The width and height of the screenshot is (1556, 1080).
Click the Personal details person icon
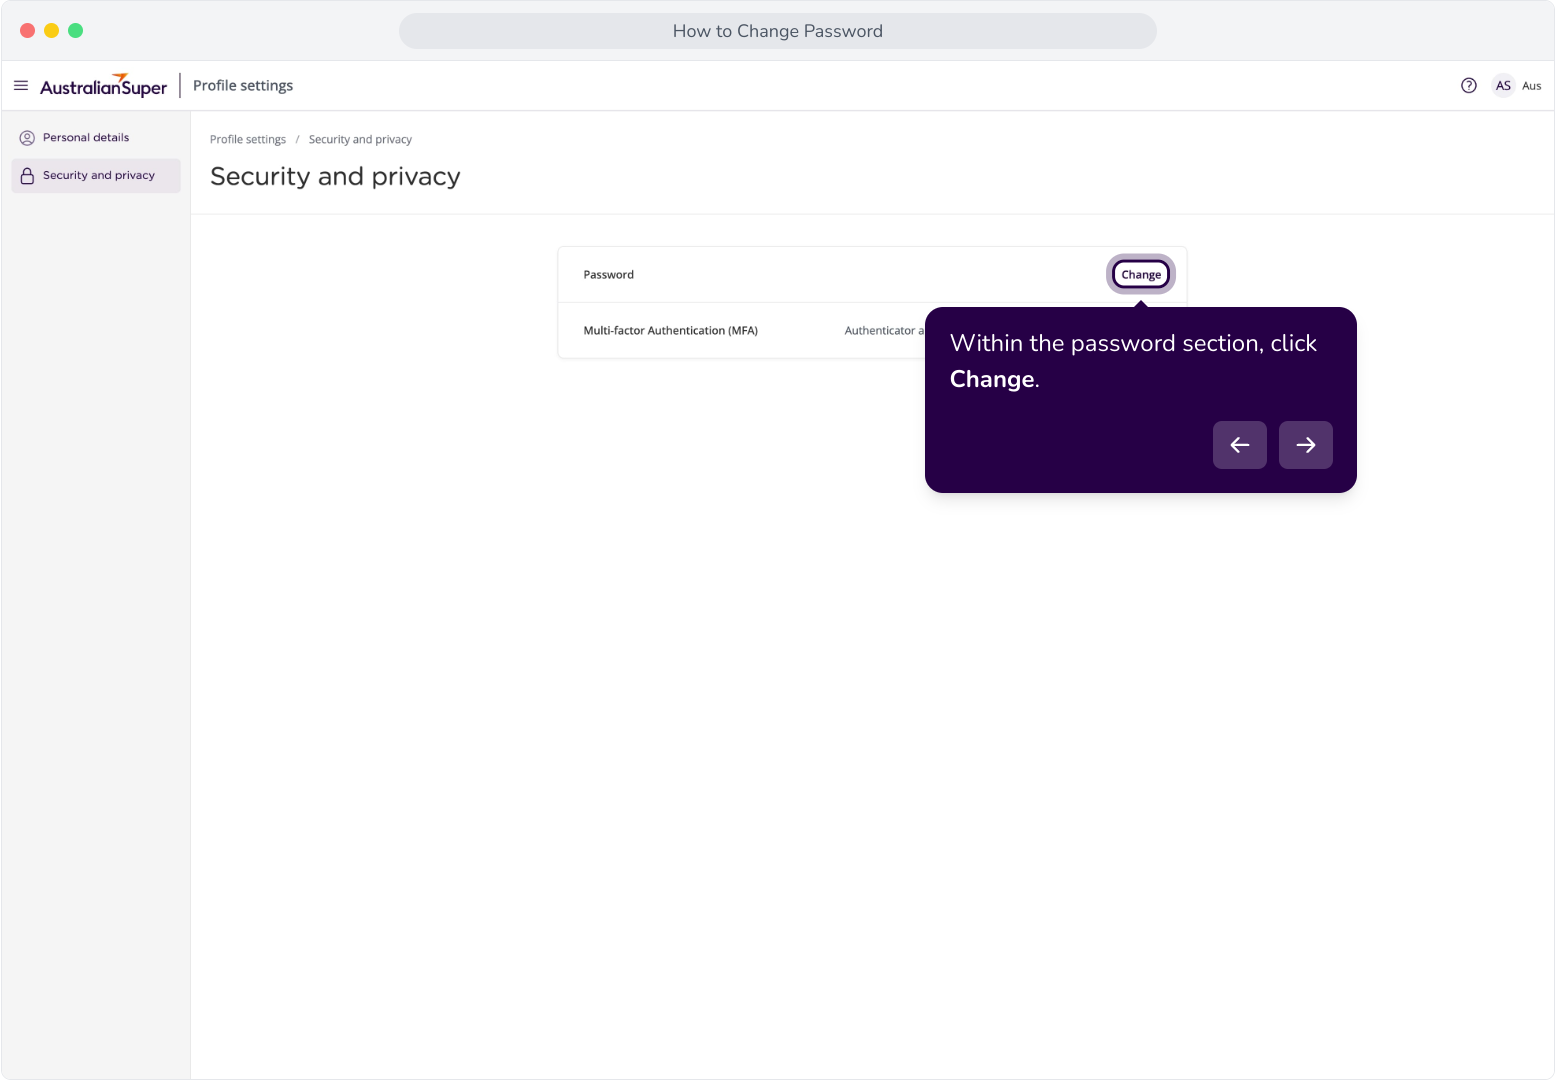[x=27, y=138]
